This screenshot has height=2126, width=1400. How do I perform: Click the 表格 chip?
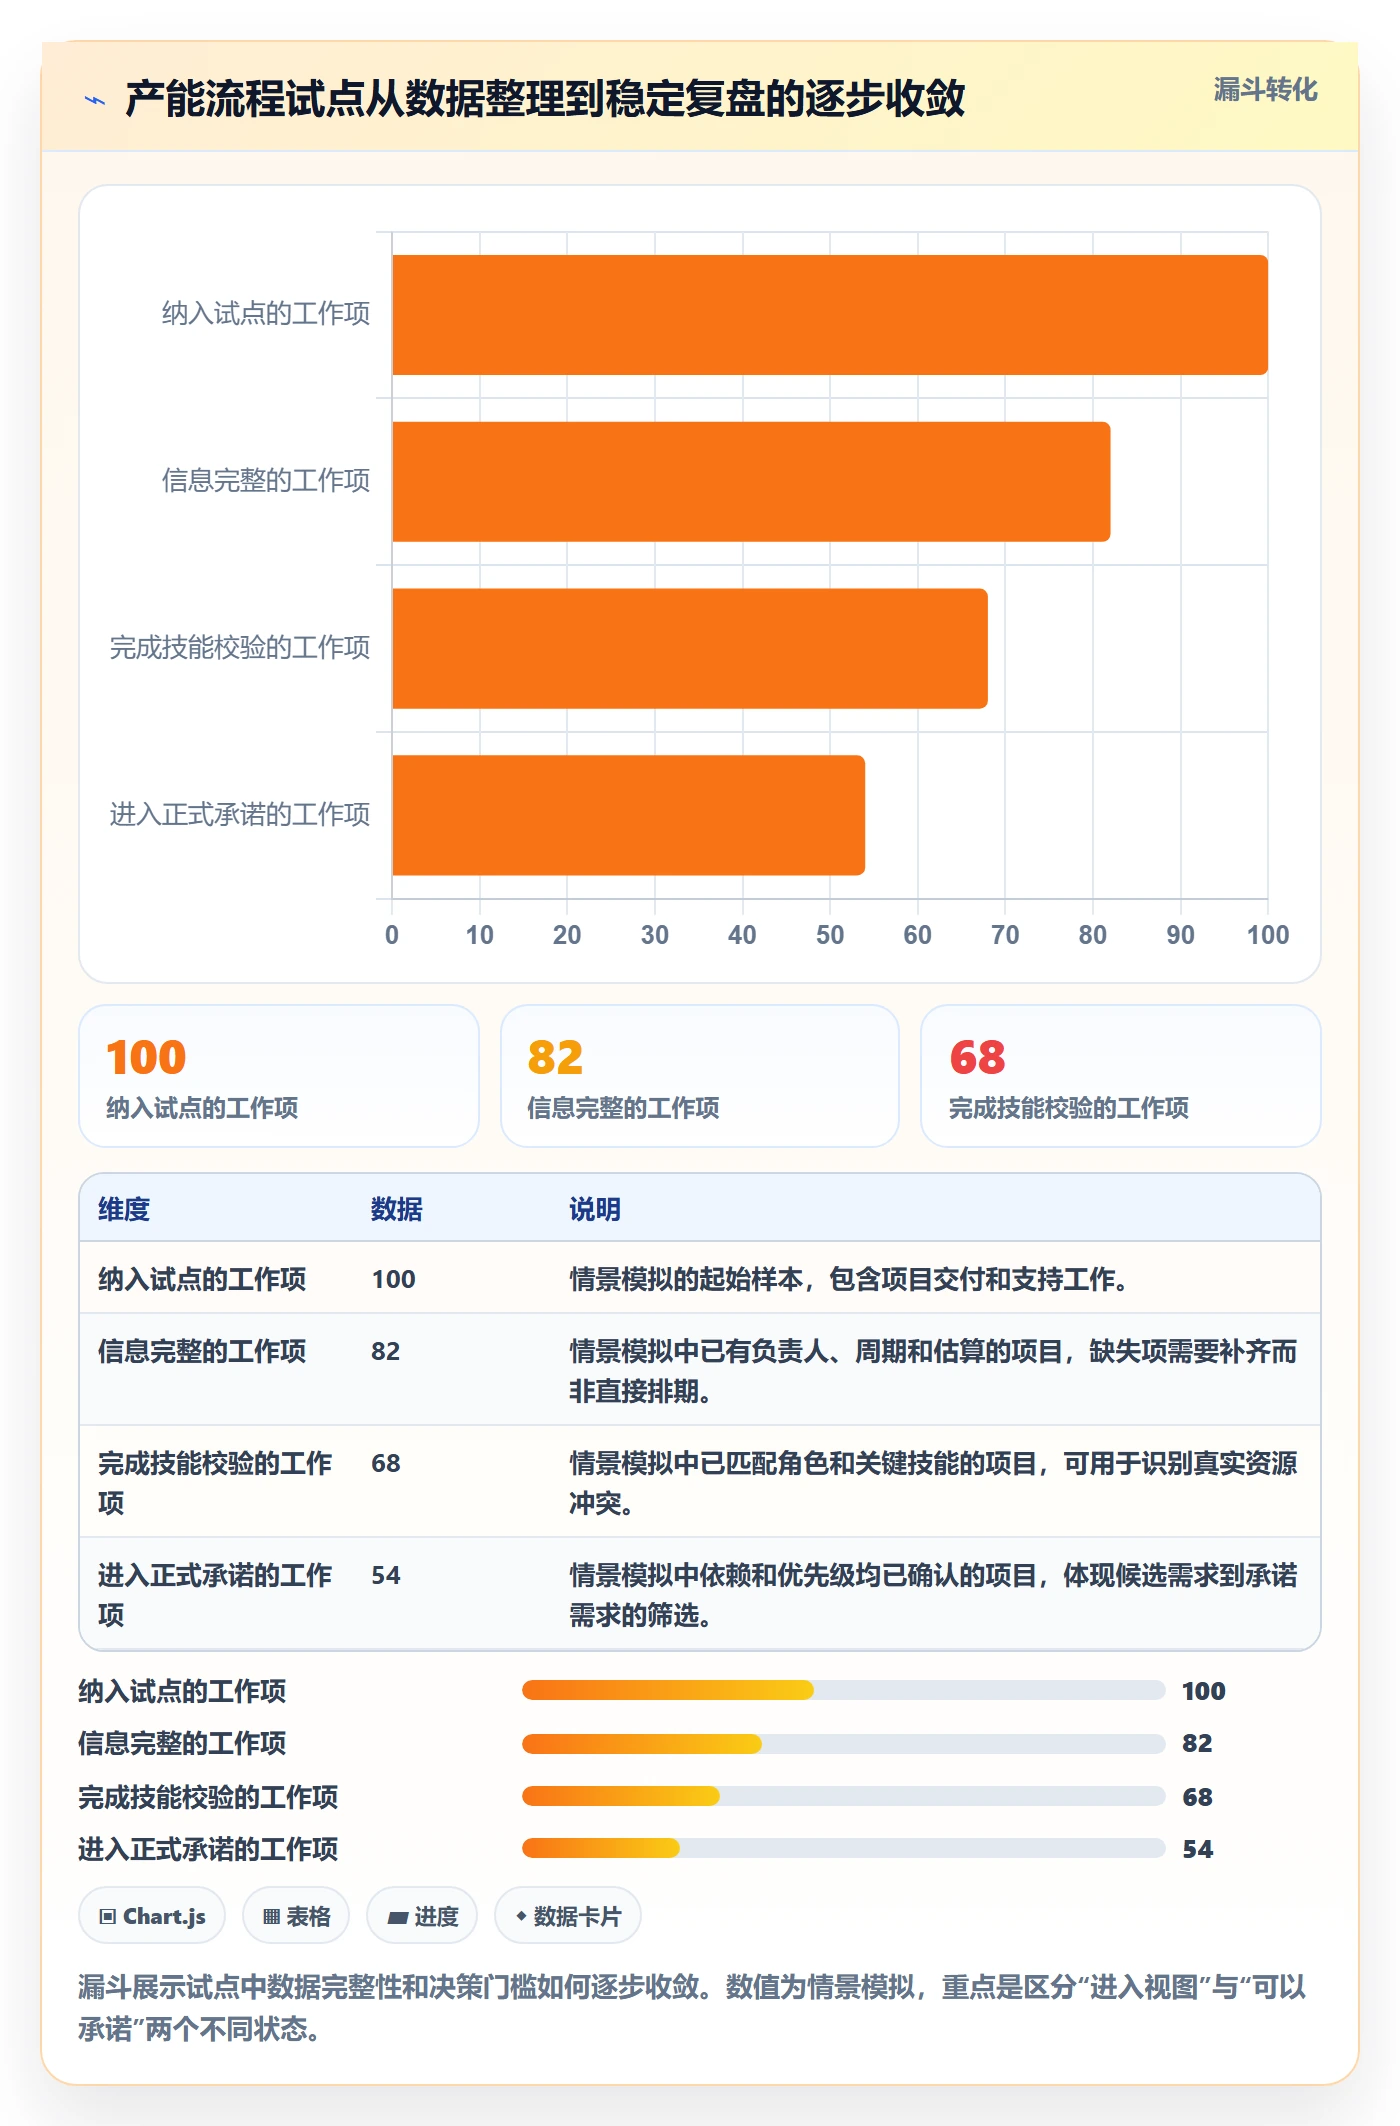pos(296,1916)
